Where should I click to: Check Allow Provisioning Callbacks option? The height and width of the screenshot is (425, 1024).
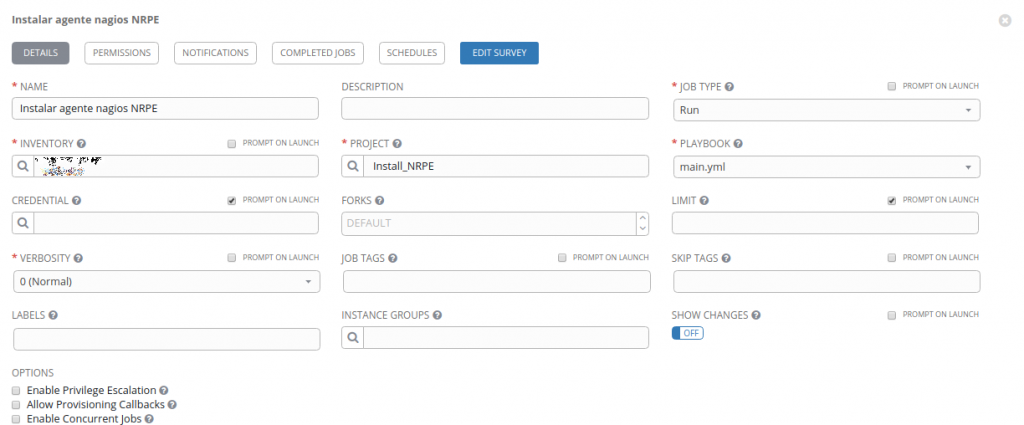pos(16,405)
